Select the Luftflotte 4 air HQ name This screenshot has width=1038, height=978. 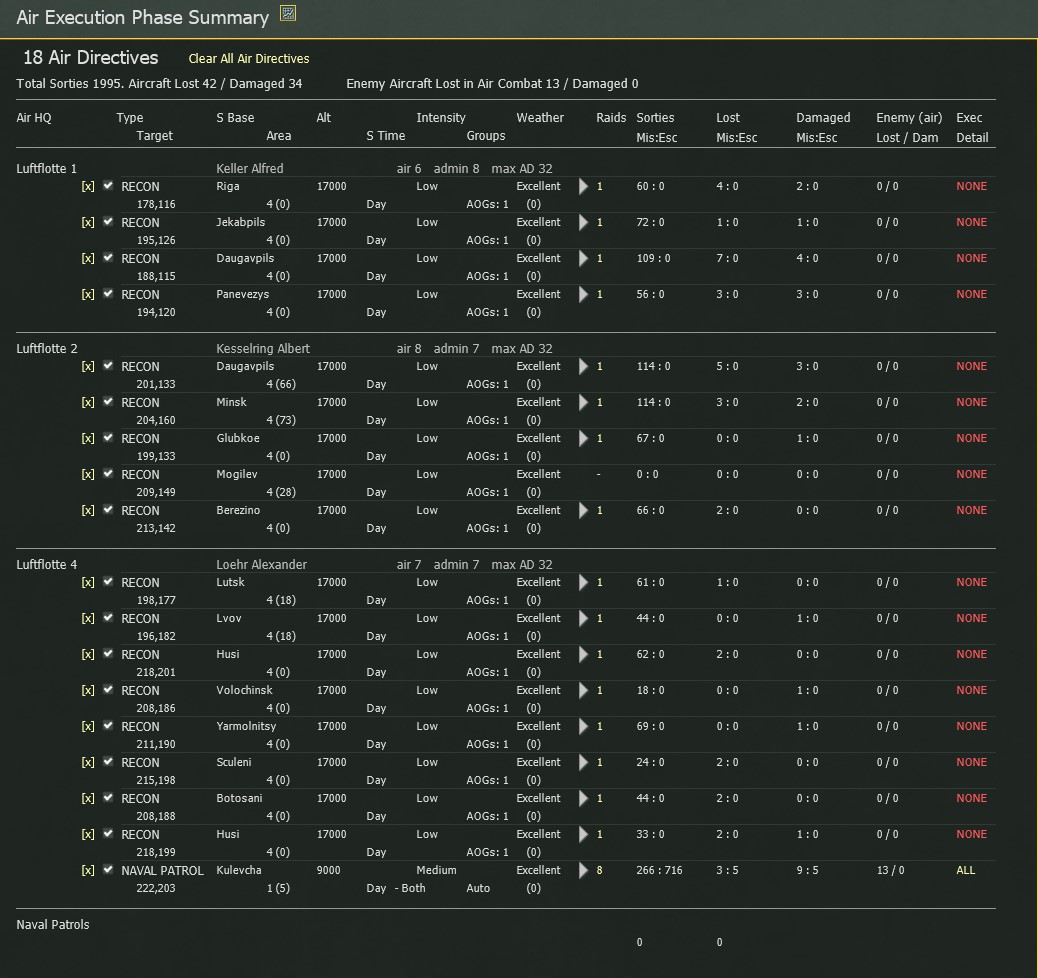[47, 565]
